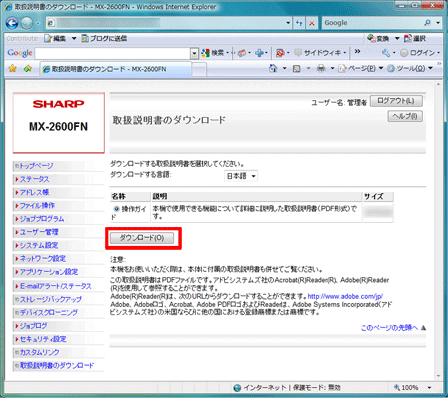
Task: Open ジョブプログラム in the side menu
Action: [42, 219]
